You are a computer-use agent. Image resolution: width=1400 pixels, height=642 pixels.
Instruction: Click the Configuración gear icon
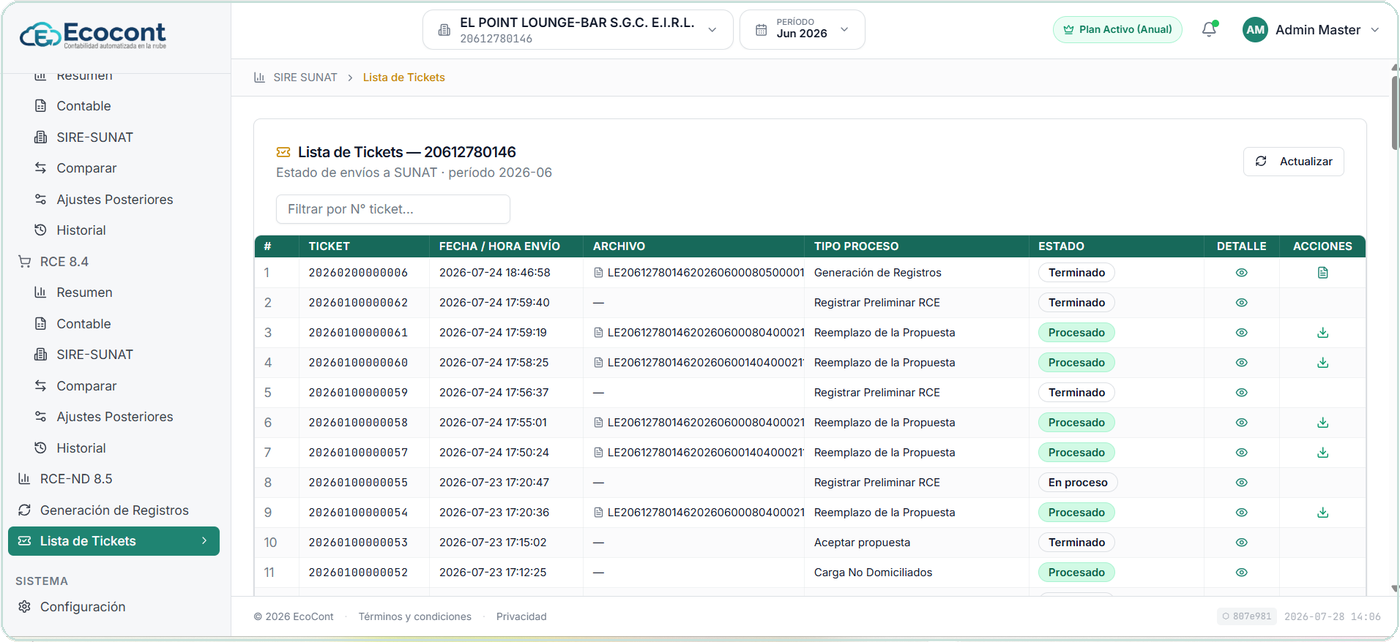[24, 607]
